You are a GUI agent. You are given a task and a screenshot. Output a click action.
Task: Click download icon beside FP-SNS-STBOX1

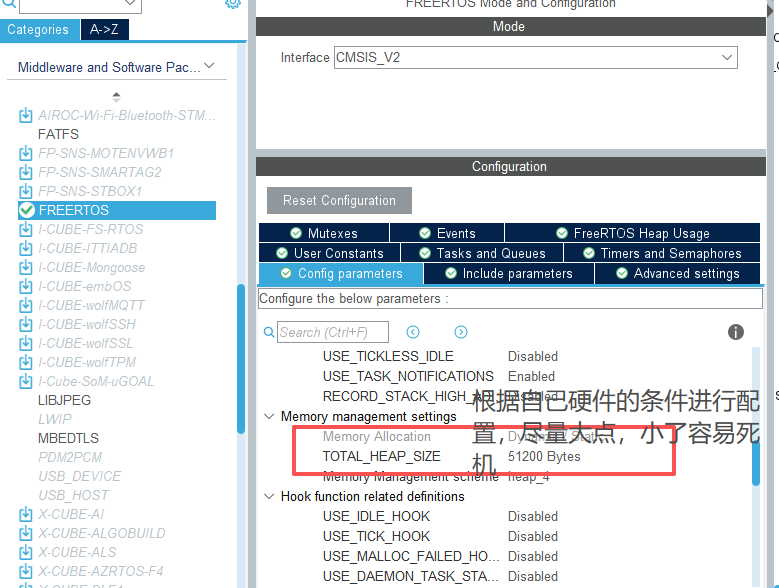26,191
